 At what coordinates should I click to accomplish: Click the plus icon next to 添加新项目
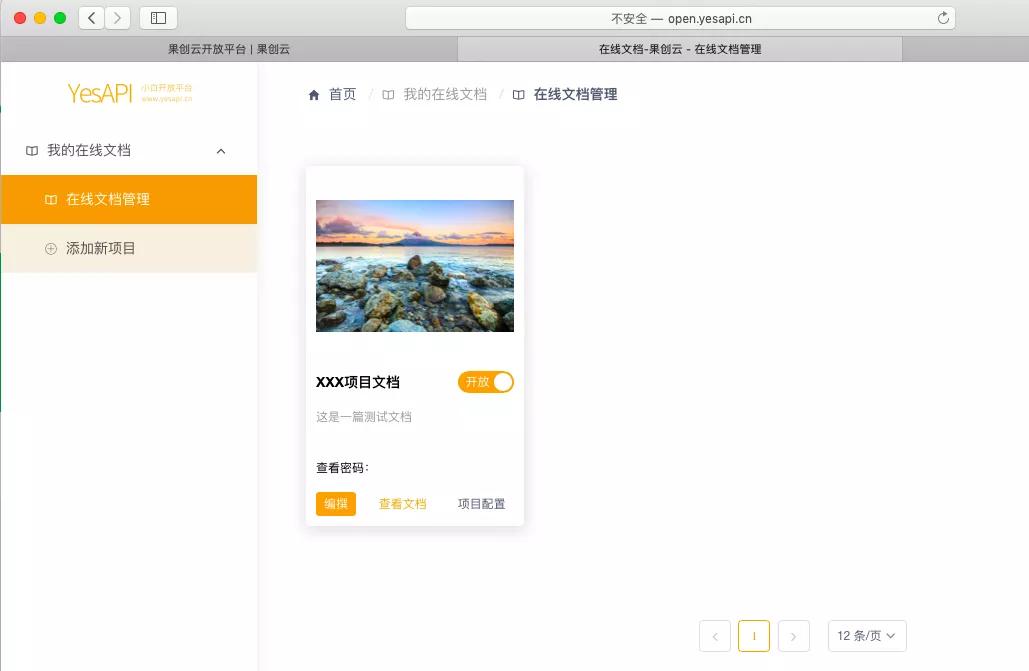pos(50,248)
